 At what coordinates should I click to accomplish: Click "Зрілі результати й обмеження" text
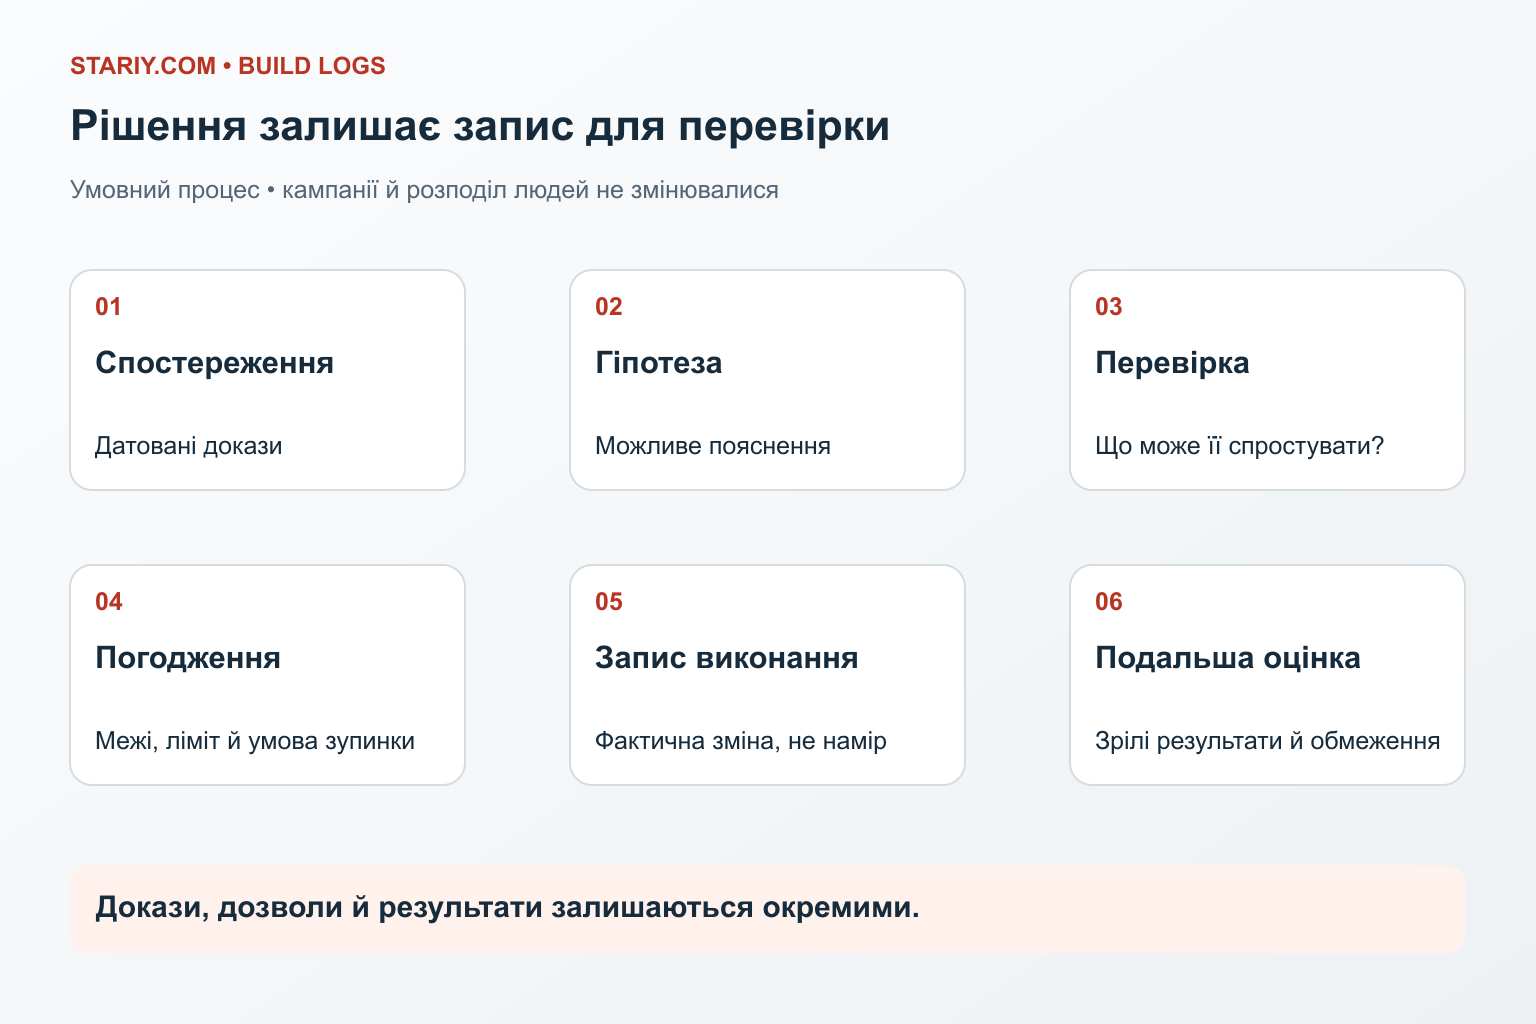[x=1268, y=741]
